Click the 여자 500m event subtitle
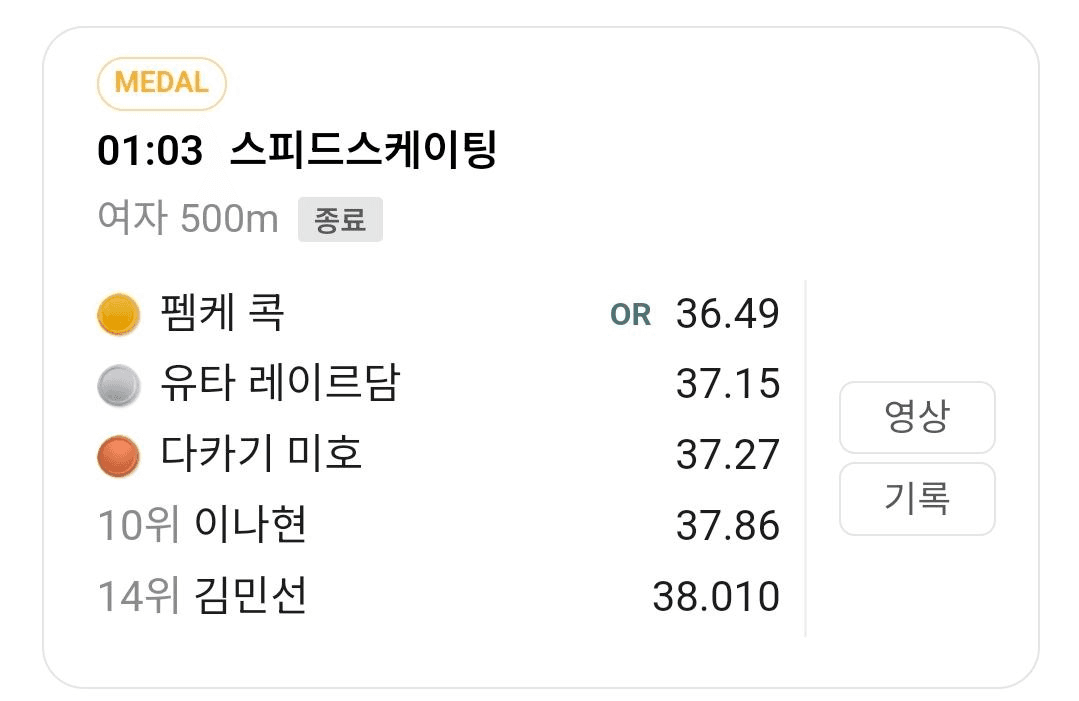The height and width of the screenshot is (701, 1079). pyautogui.click(x=188, y=218)
